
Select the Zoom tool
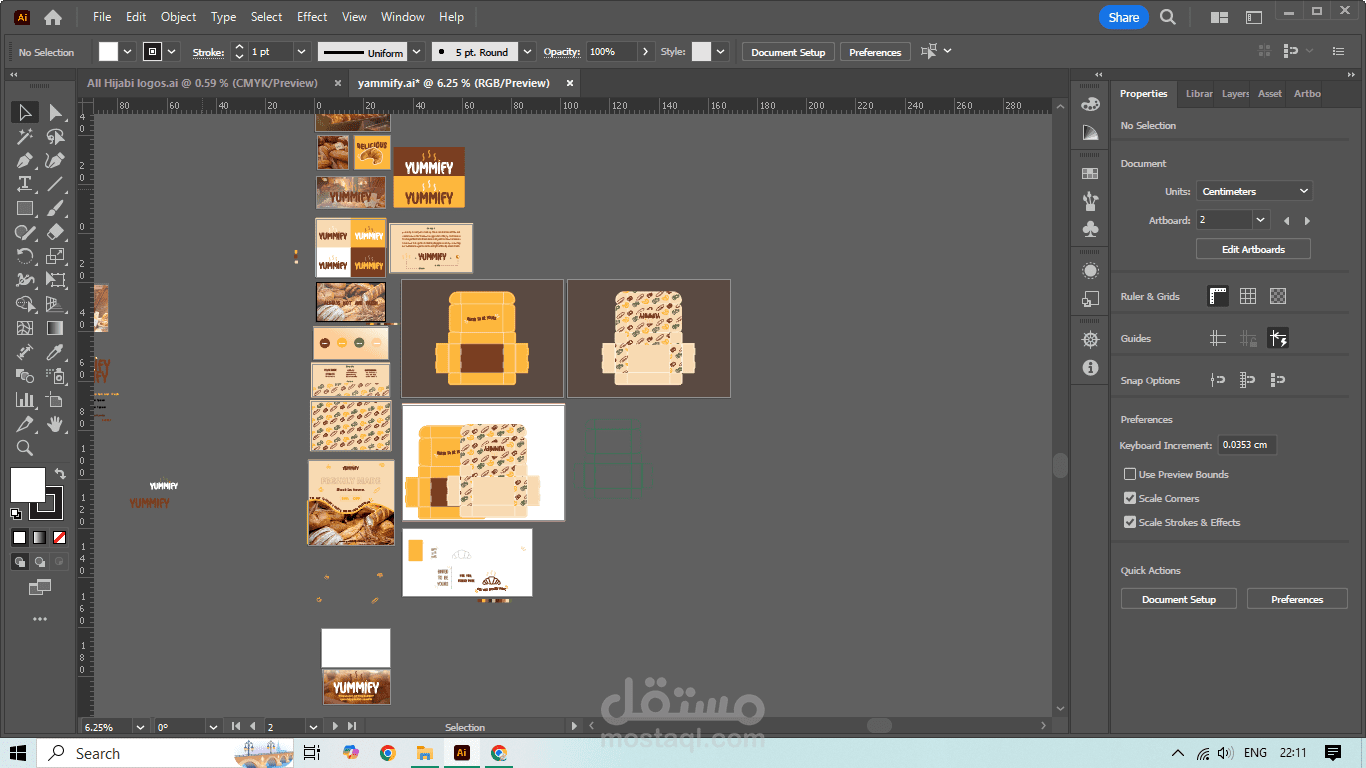click(x=25, y=448)
